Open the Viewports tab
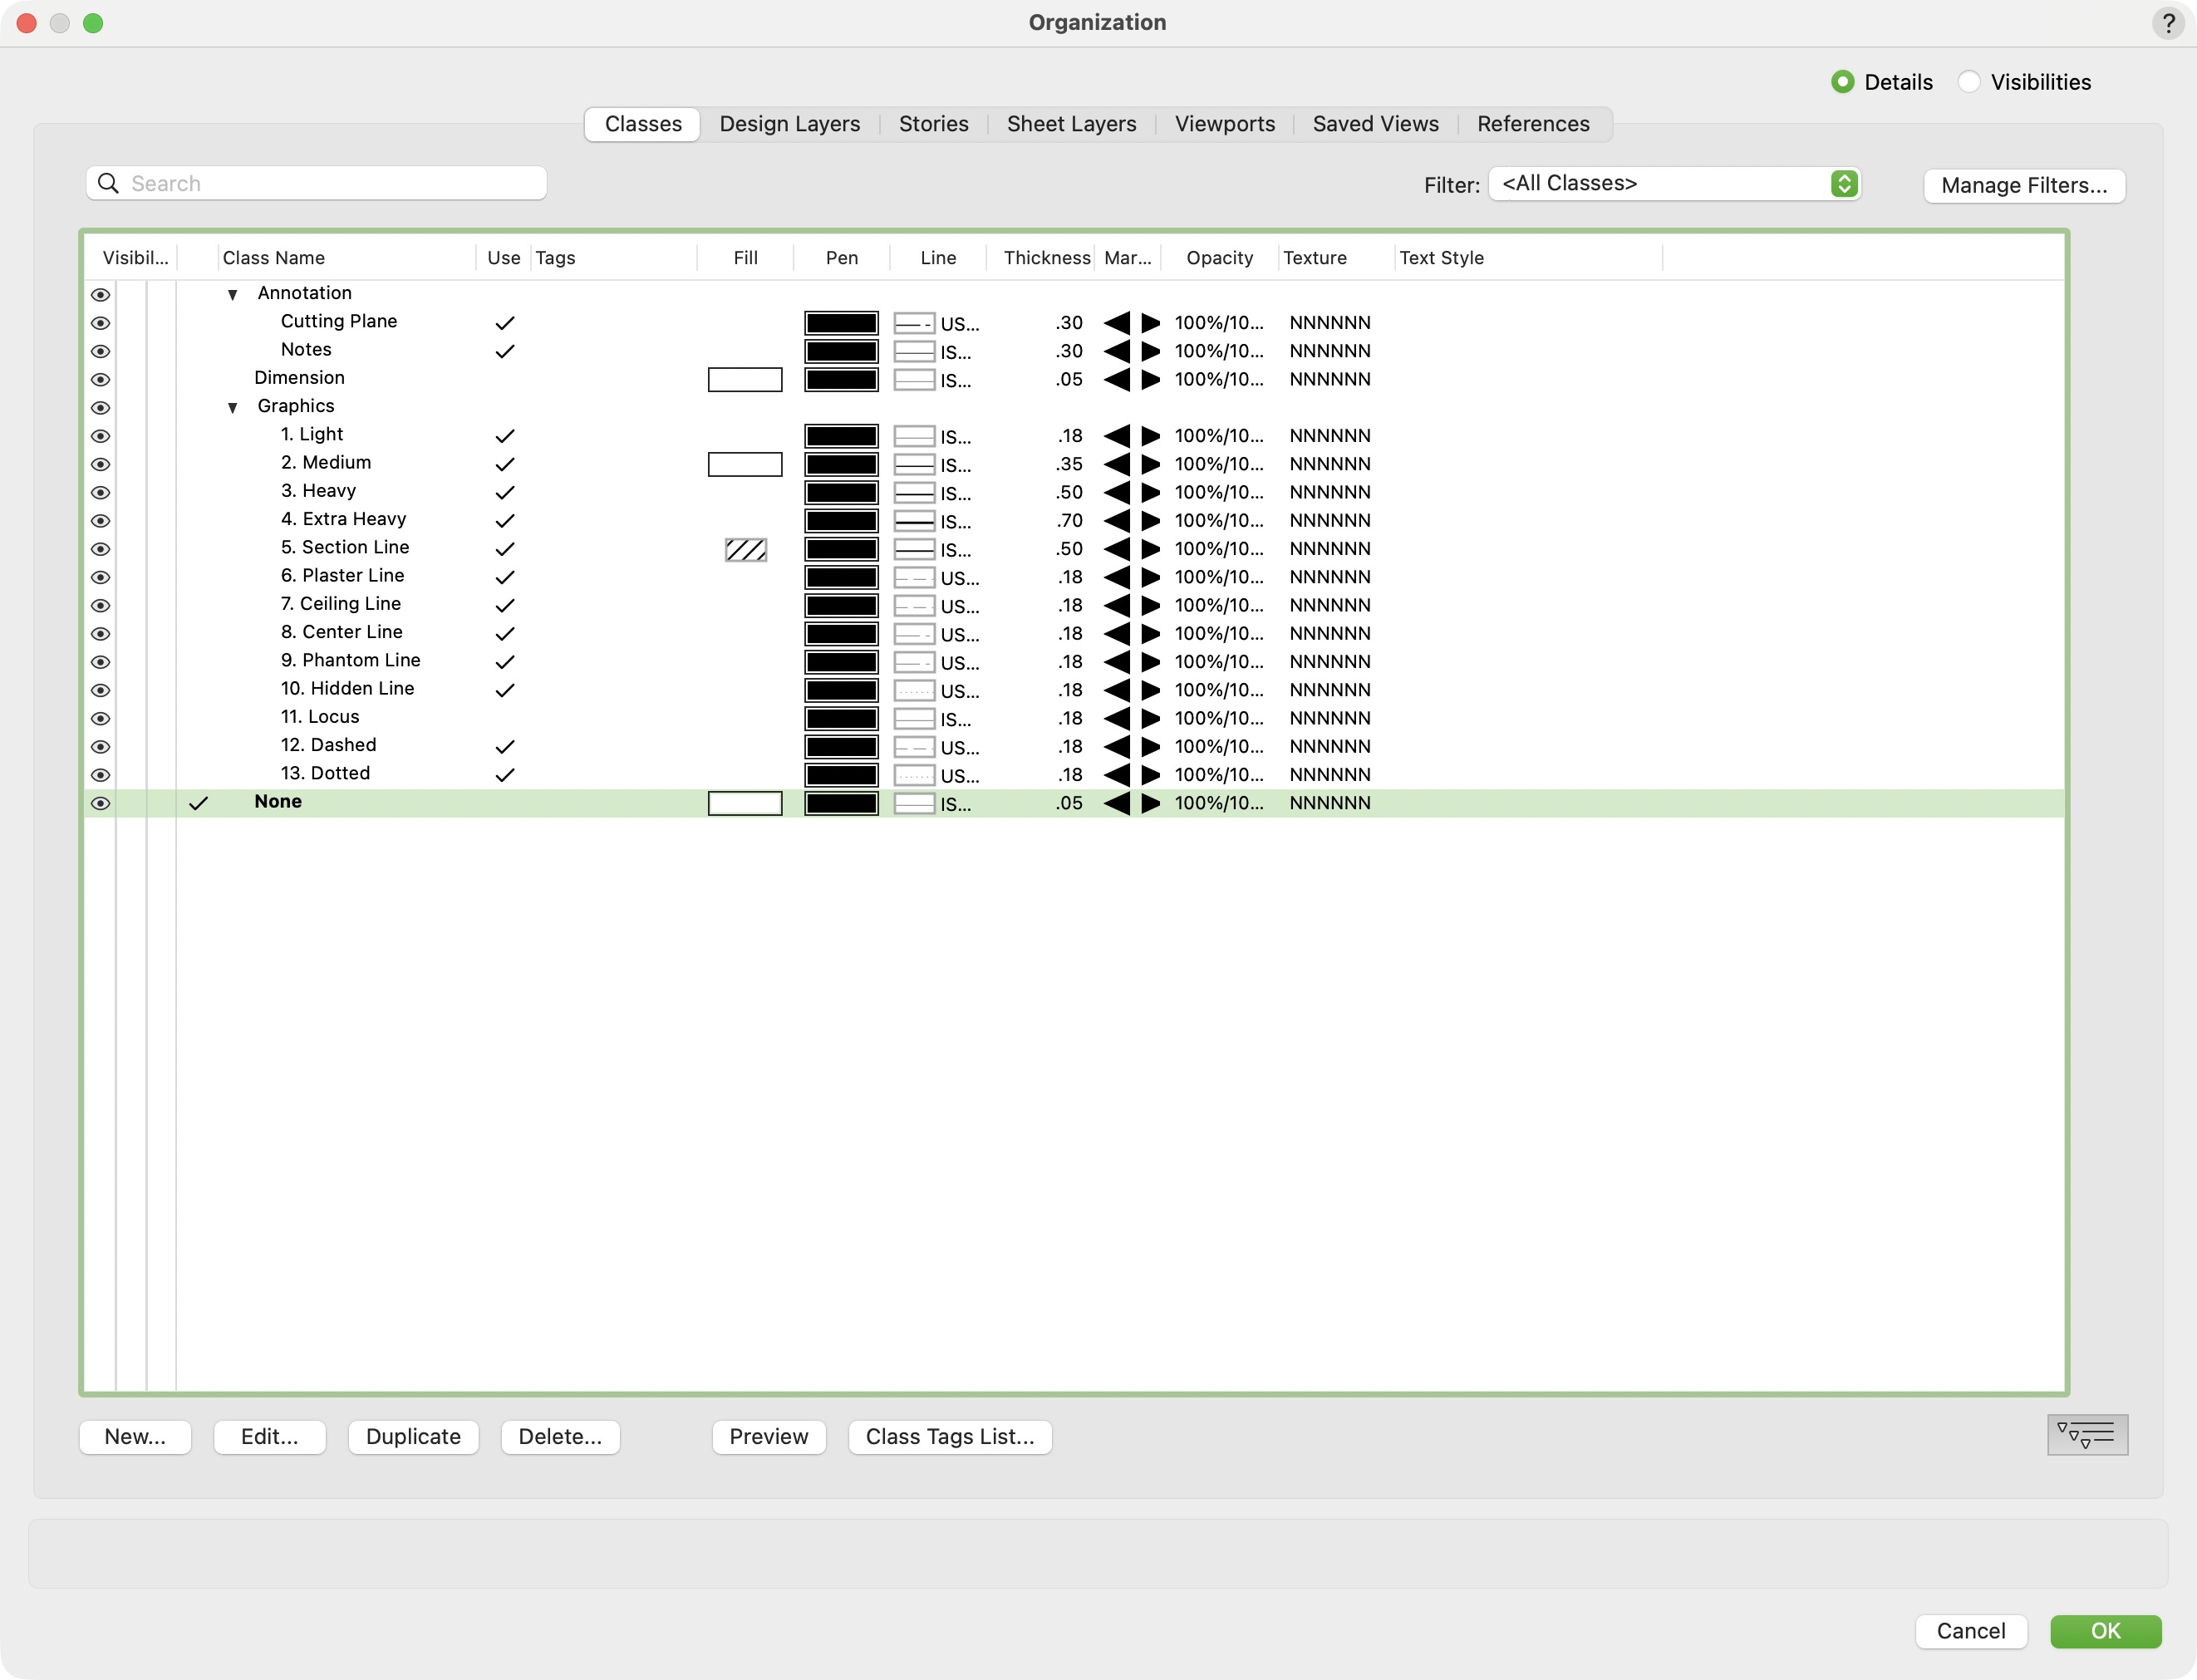 (1224, 124)
